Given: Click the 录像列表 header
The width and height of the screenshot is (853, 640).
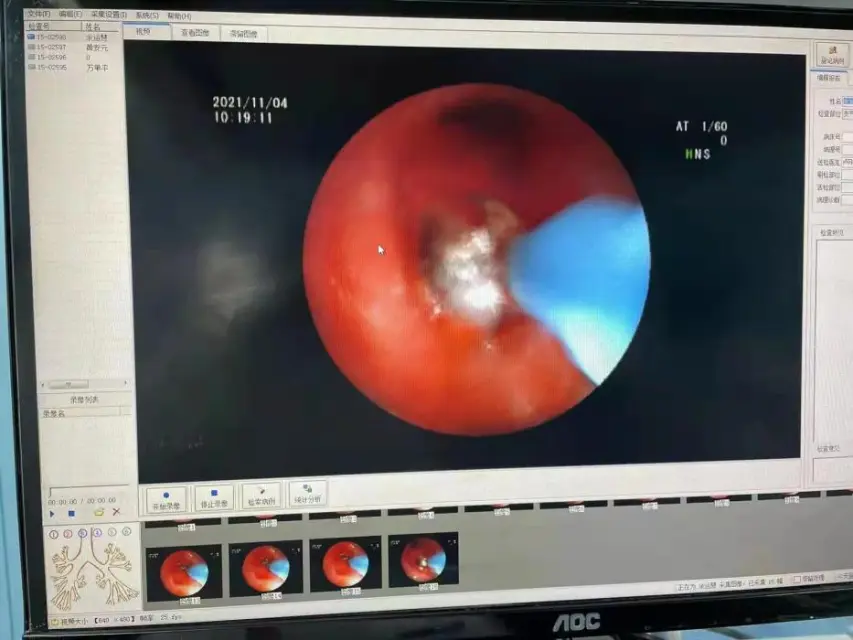Looking at the screenshot, I should [x=84, y=399].
